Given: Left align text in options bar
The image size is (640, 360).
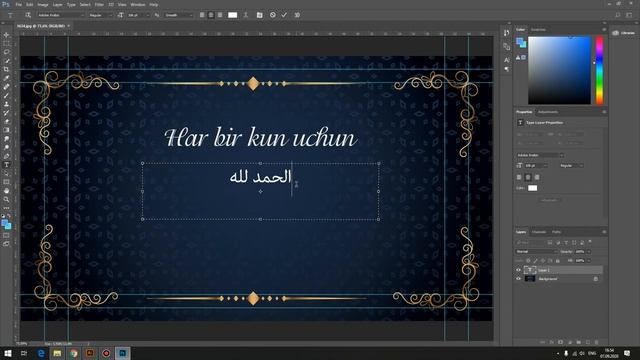Looking at the screenshot, I should click(x=202, y=15).
